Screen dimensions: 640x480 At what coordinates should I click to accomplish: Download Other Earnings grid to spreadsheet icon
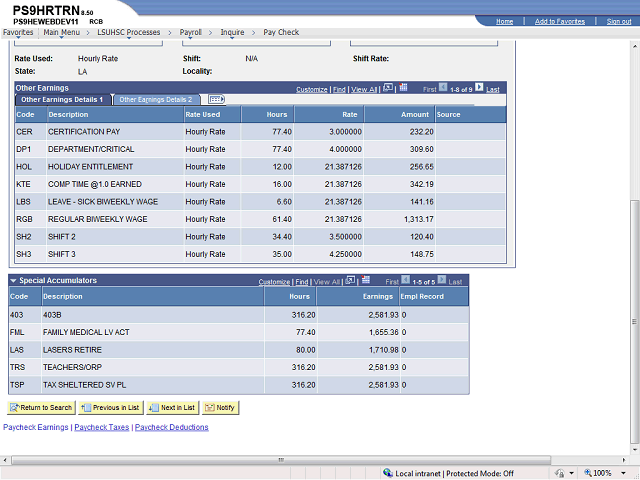click(403, 87)
